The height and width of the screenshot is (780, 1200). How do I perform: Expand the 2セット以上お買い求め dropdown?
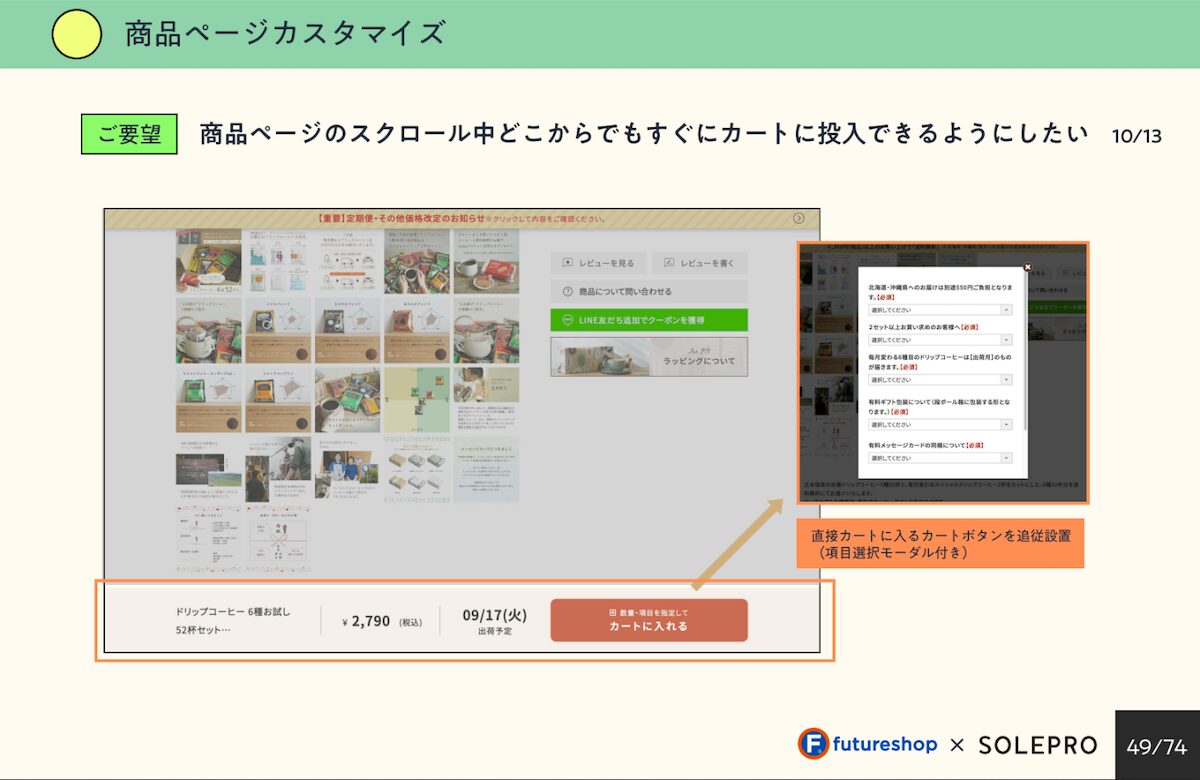pyautogui.click(x=940, y=340)
